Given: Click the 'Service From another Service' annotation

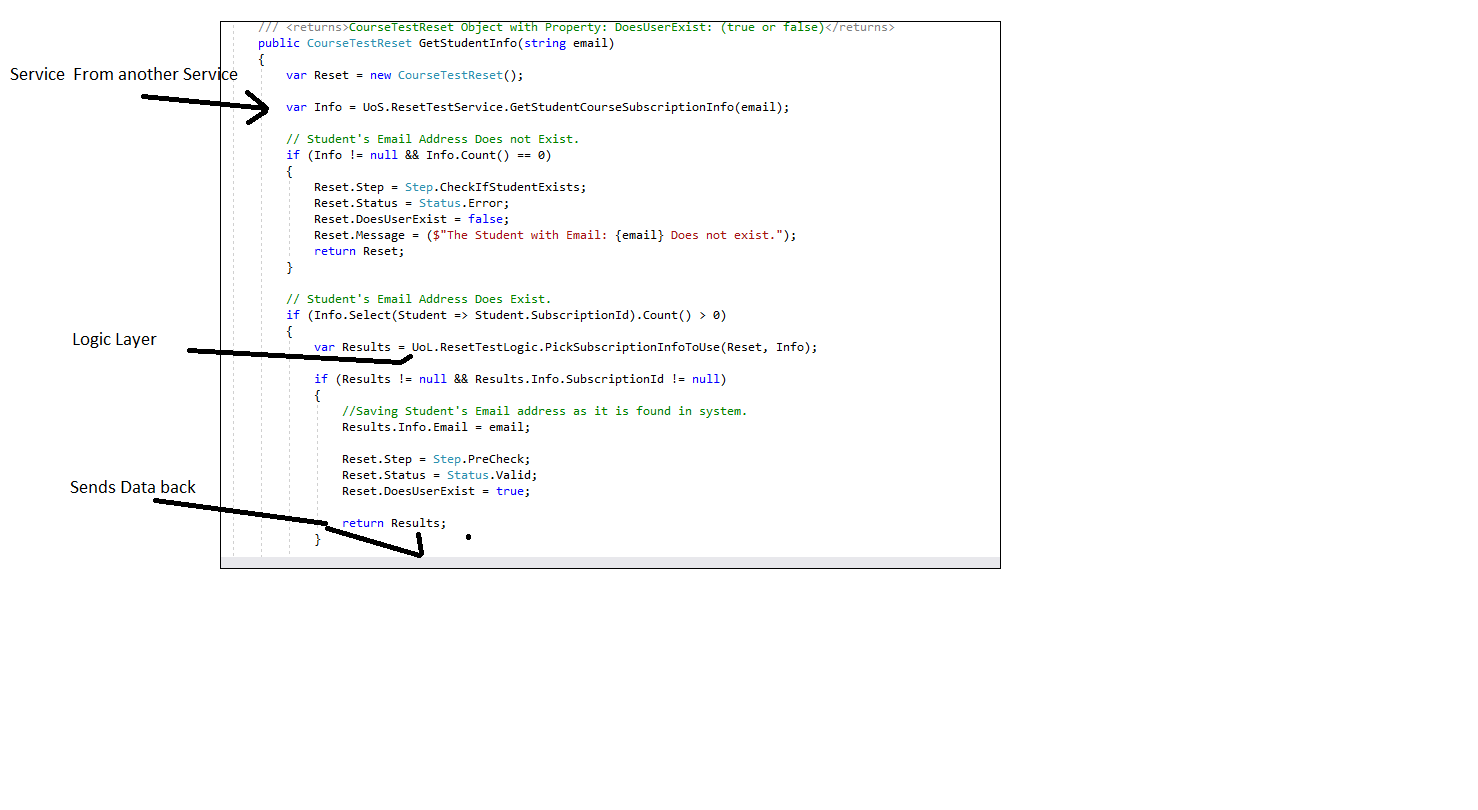Looking at the screenshot, I should tap(124, 75).
